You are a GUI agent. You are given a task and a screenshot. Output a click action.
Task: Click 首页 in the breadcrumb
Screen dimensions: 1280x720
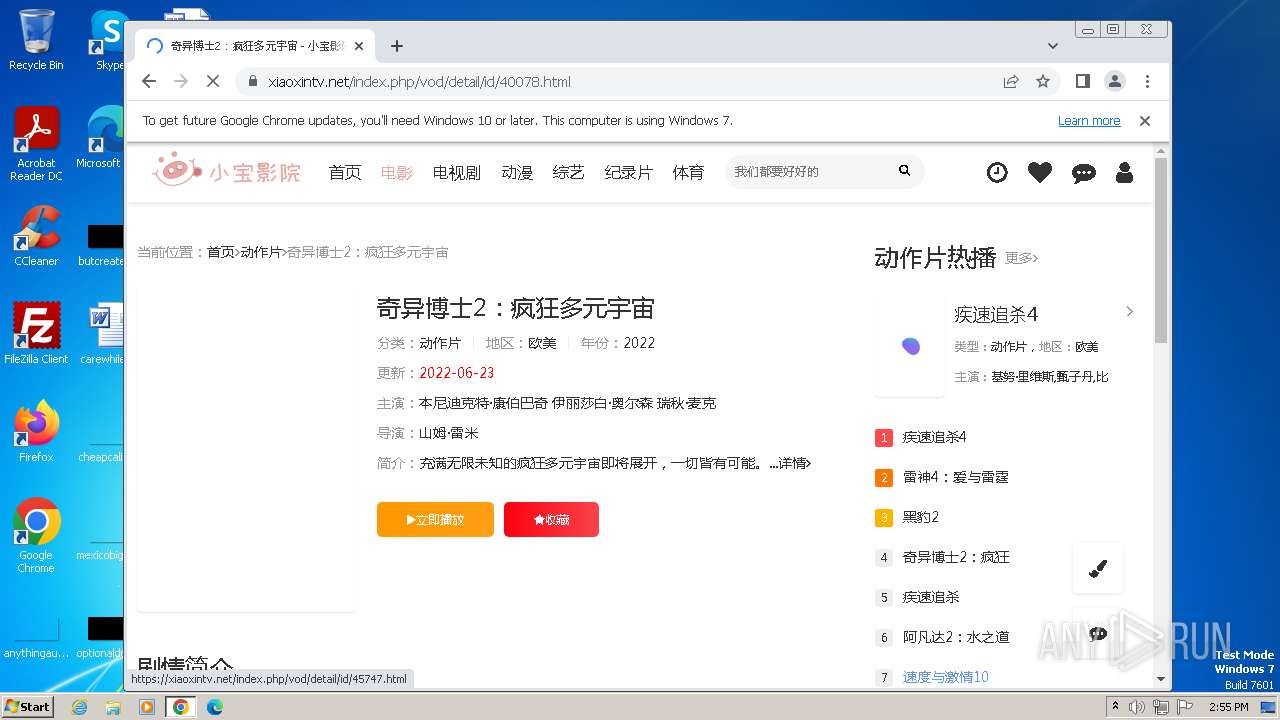pyautogui.click(x=221, y=252)
